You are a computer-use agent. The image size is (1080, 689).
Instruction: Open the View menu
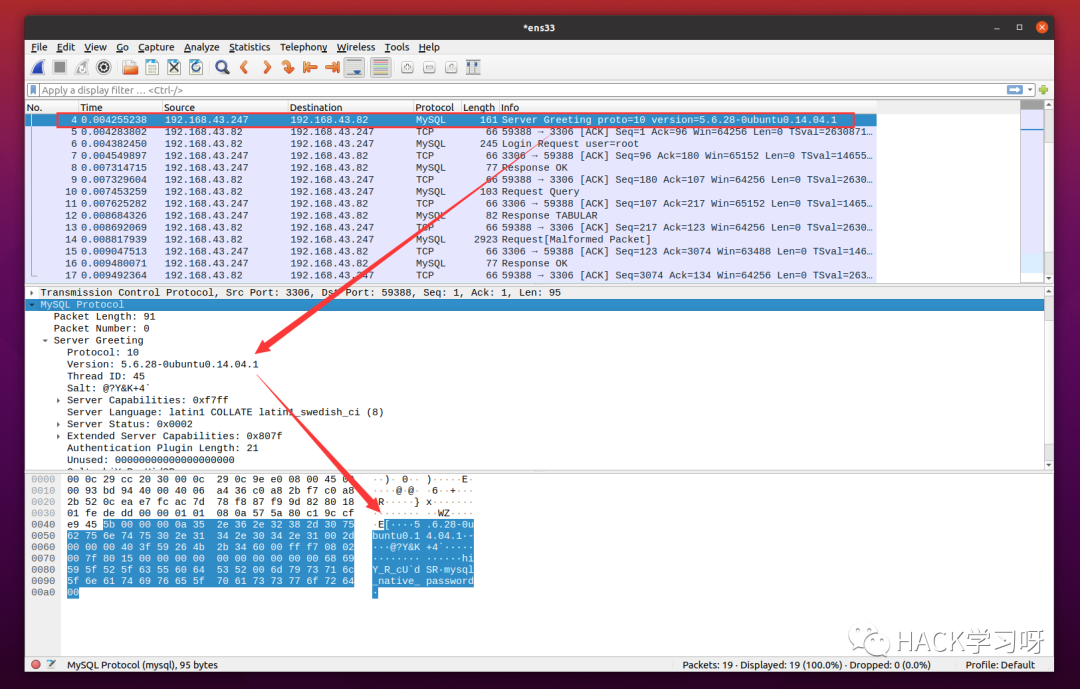pos(95,47)
